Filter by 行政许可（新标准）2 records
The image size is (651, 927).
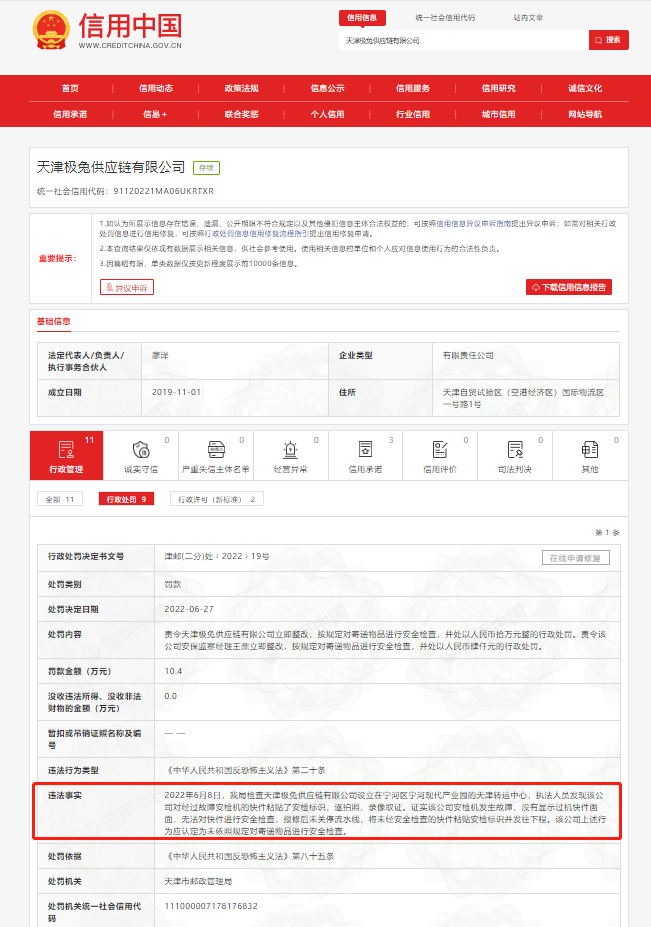point(216,499)
